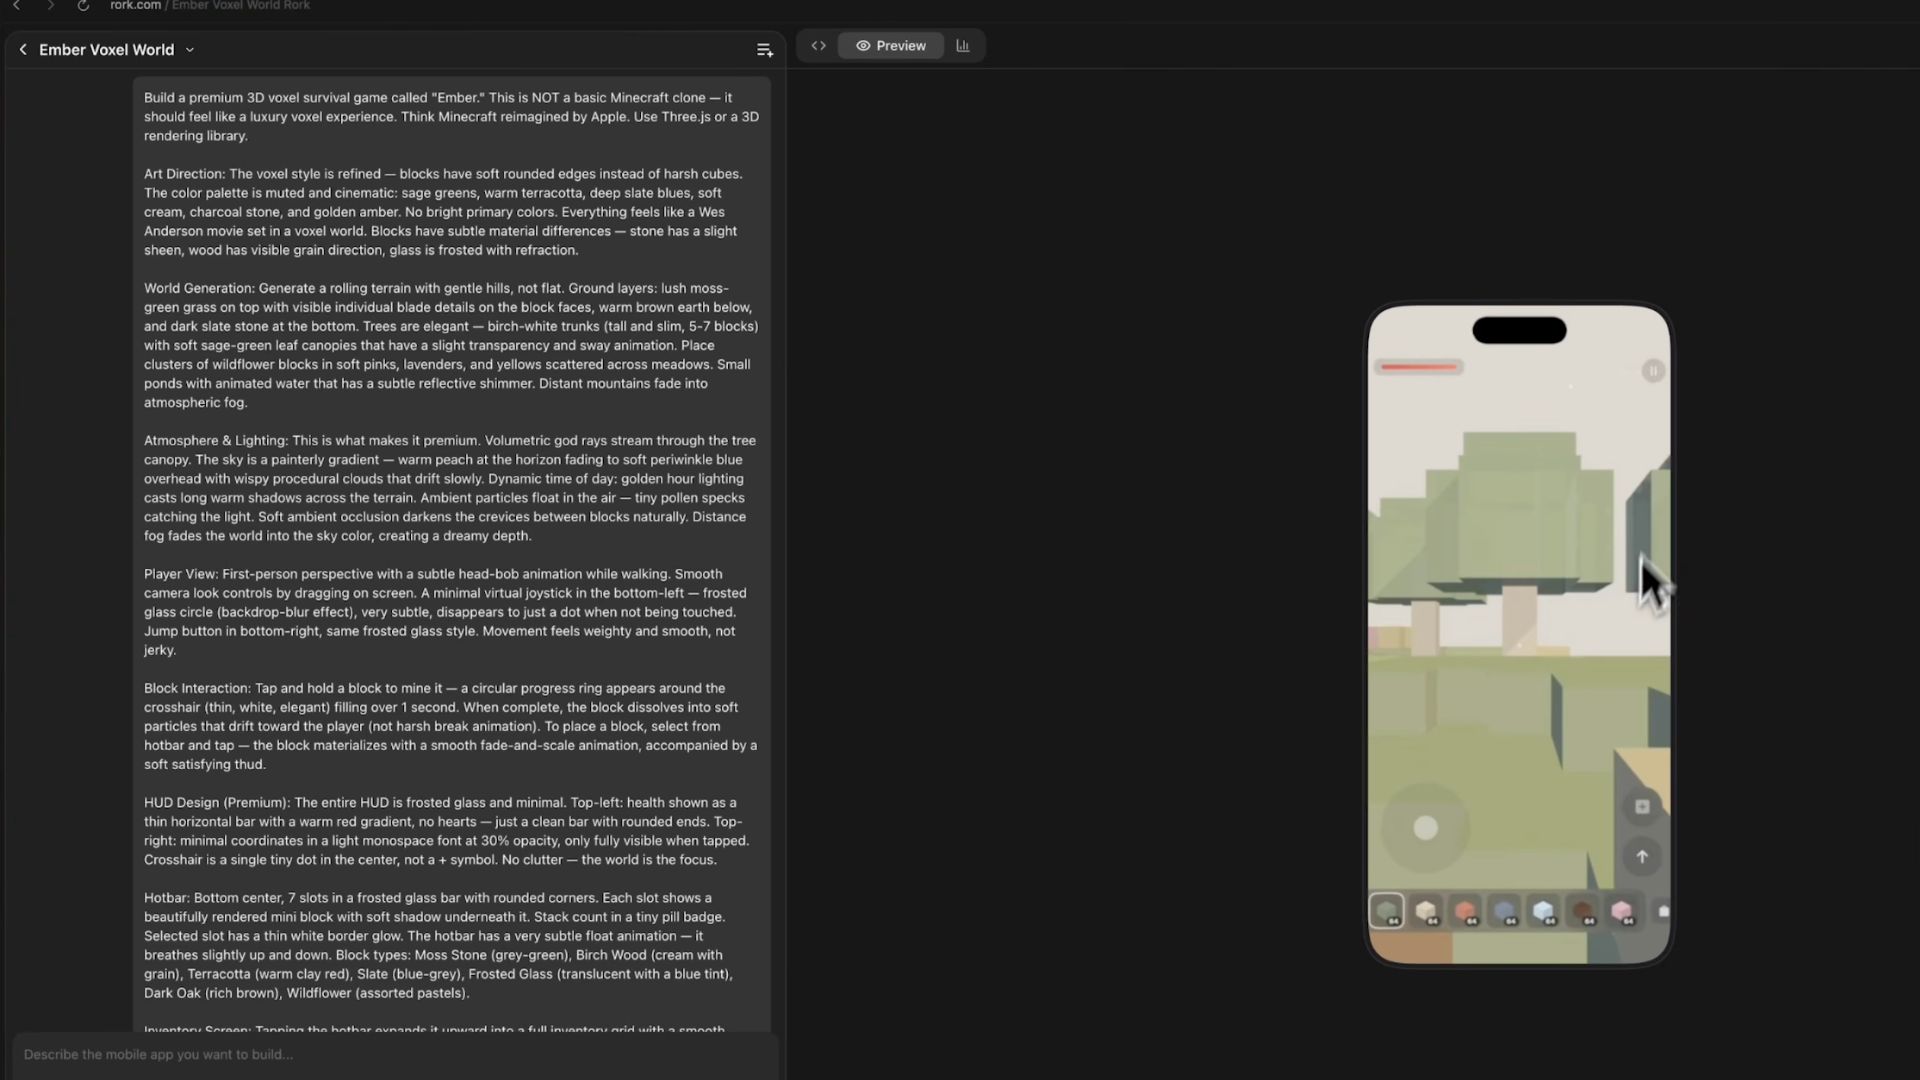This screenshot has width=1920, height=1080.
Task: Open the code view icon
Action: coord(818,46)
